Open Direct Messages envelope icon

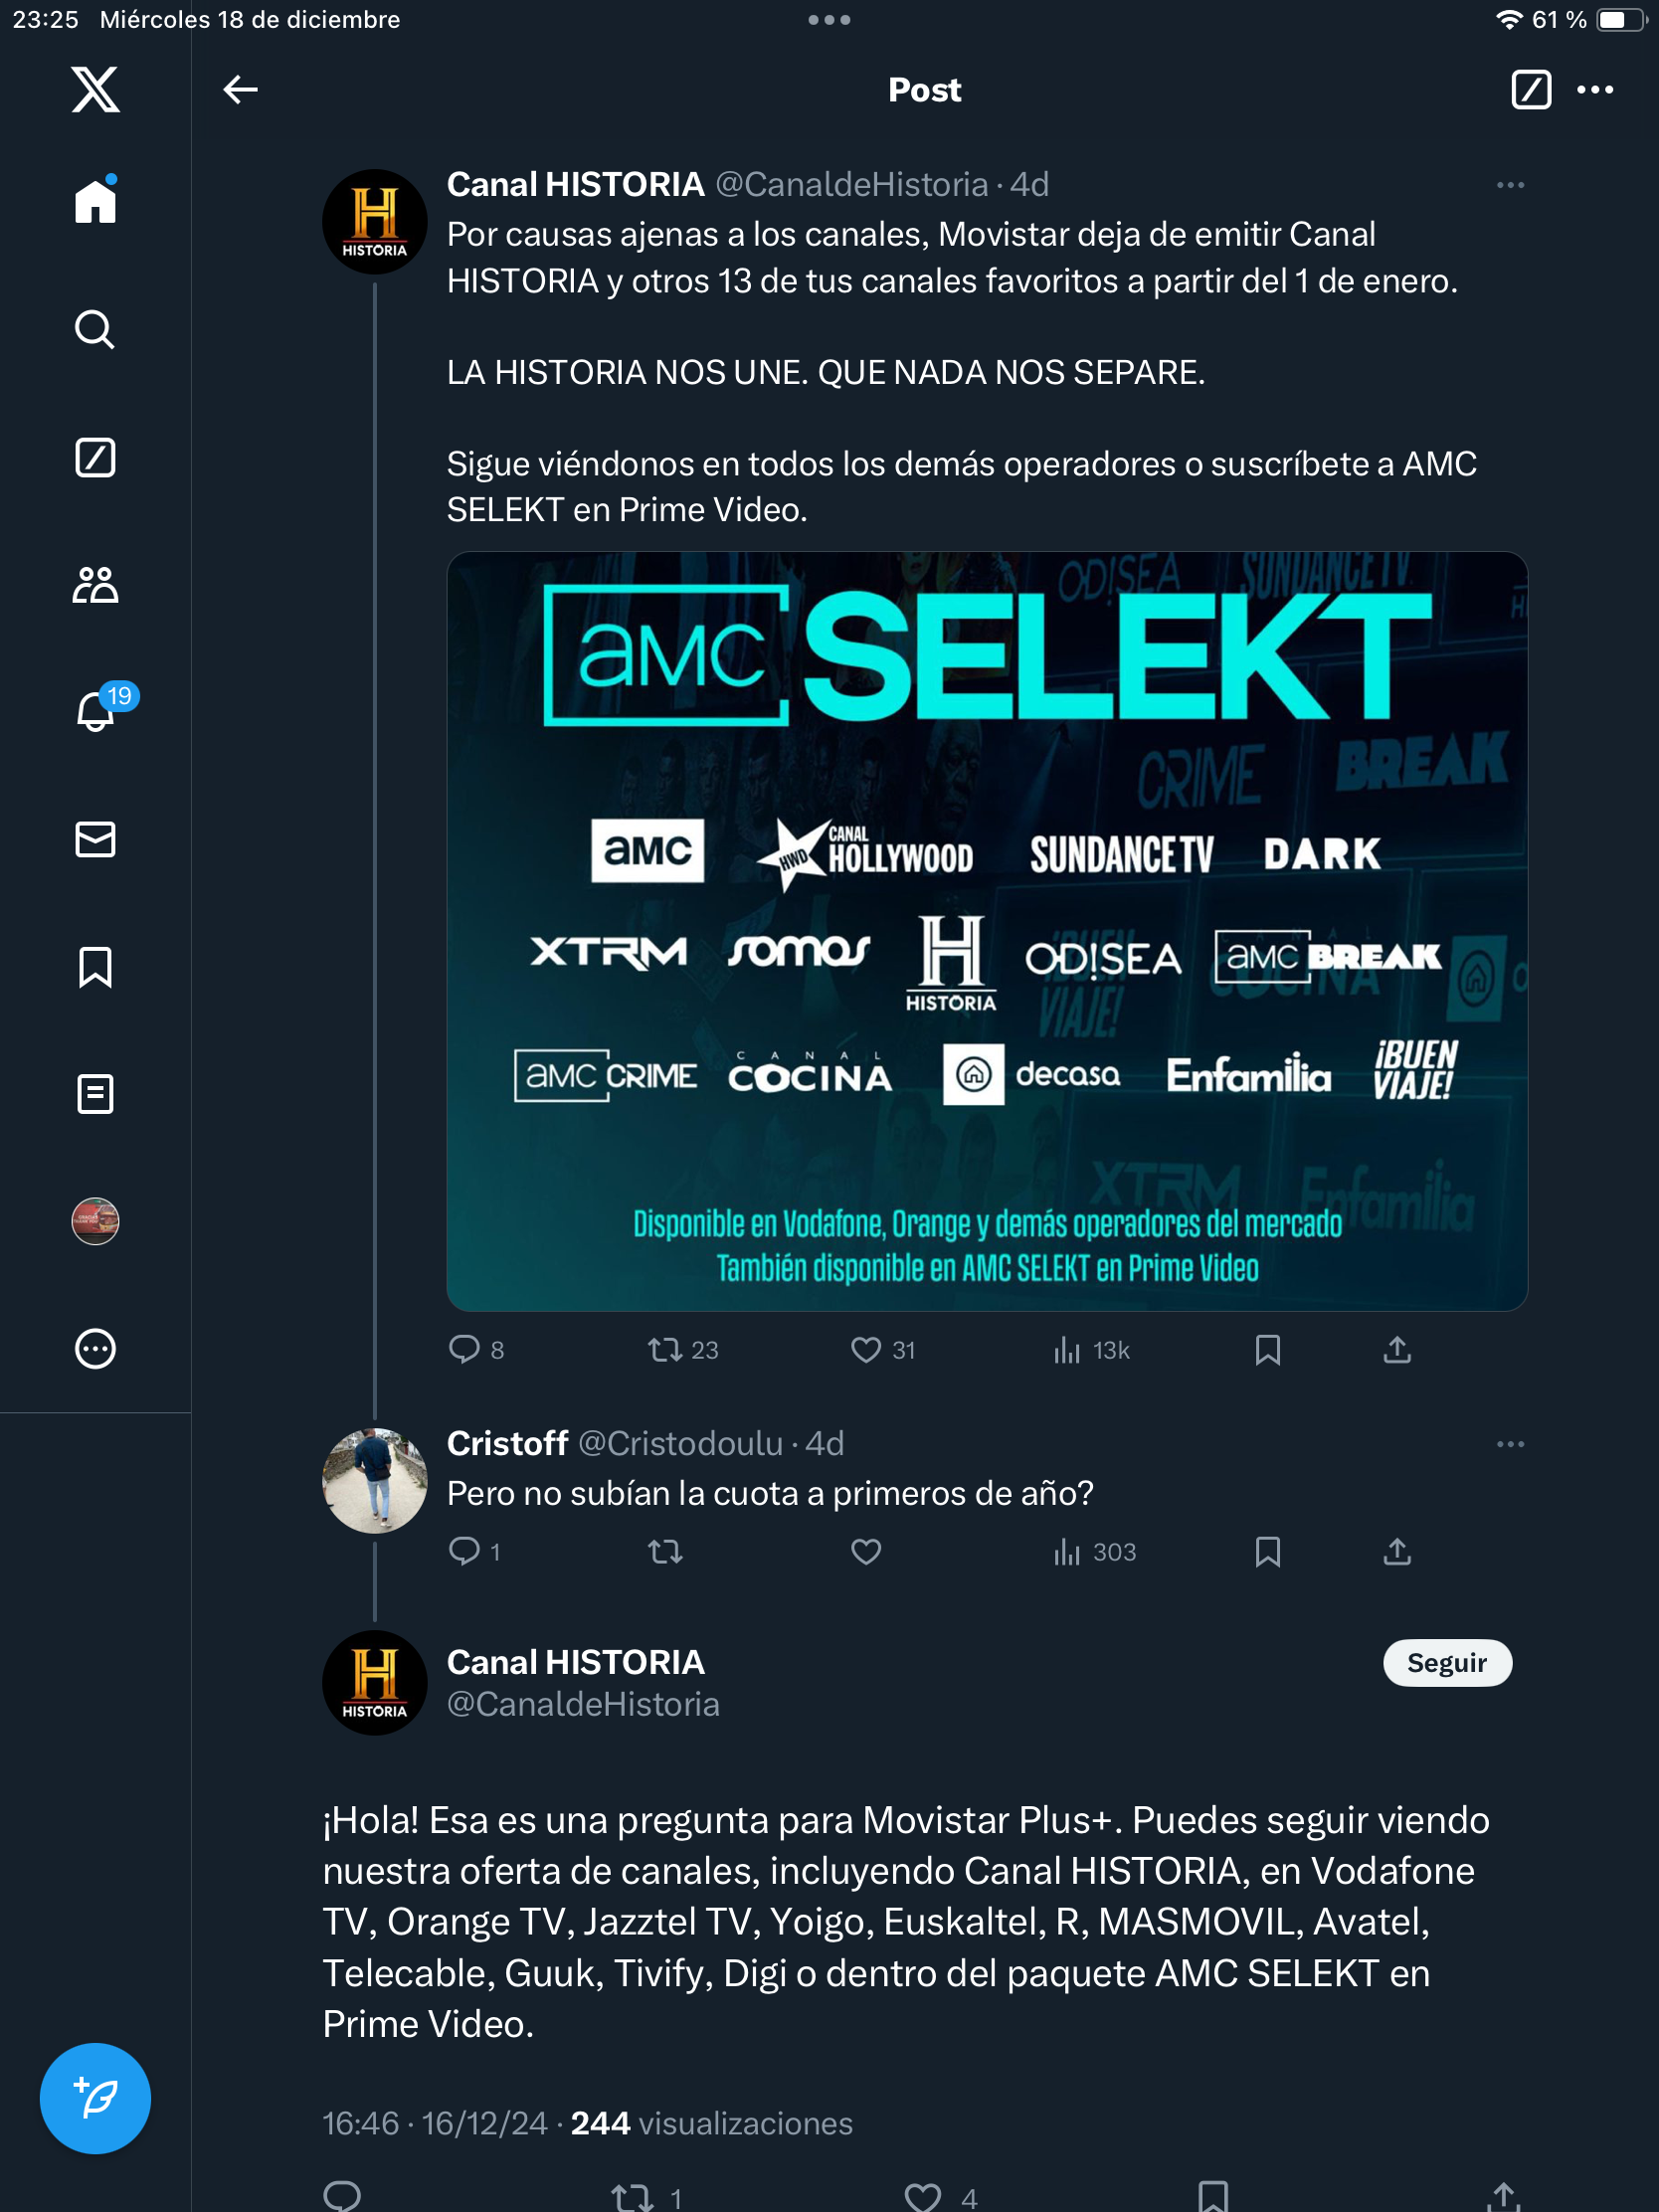(x=95, y=839)
